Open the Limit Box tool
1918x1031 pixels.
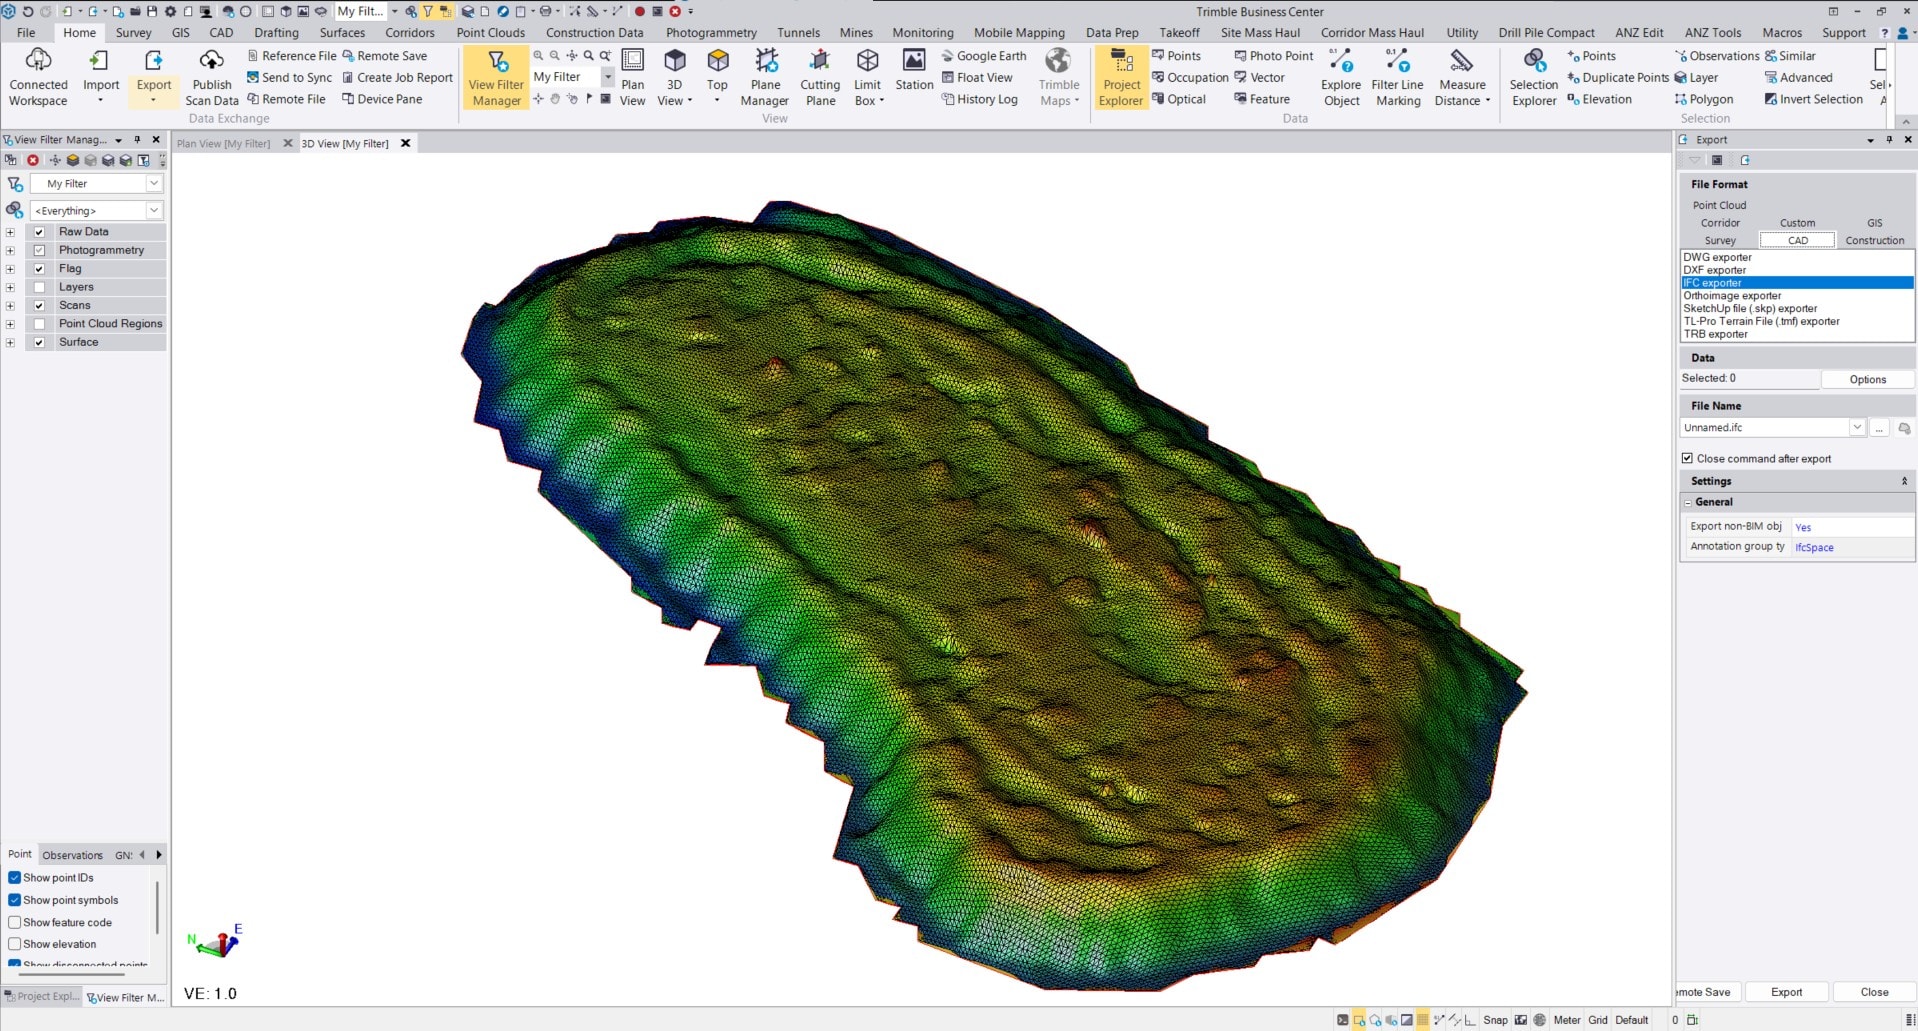(x=867, y=77)
